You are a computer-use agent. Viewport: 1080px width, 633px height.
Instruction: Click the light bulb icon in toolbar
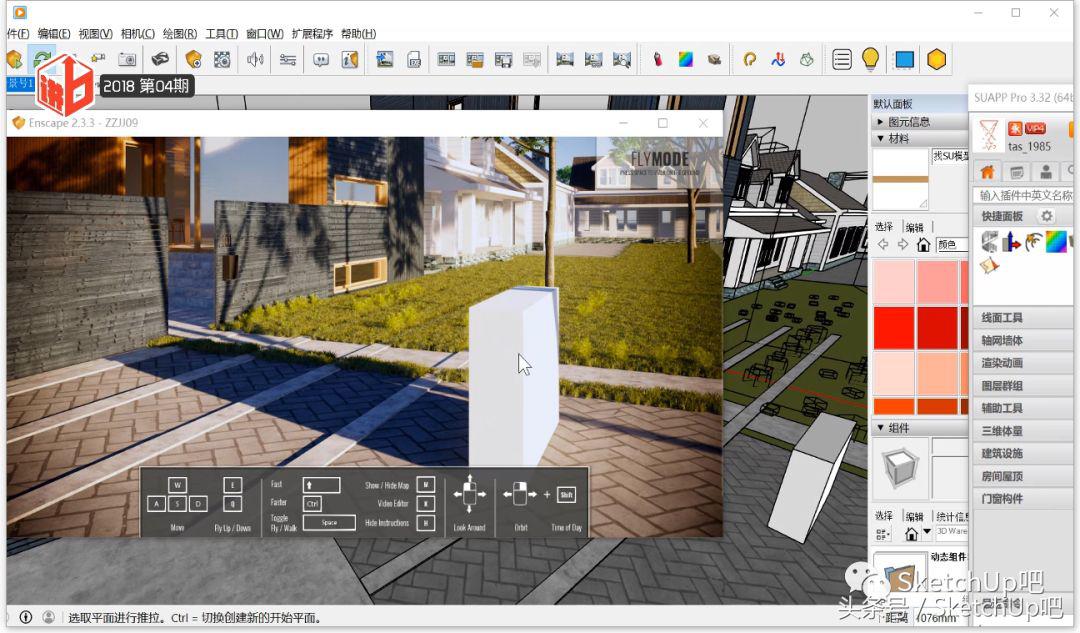pos(871,59)
